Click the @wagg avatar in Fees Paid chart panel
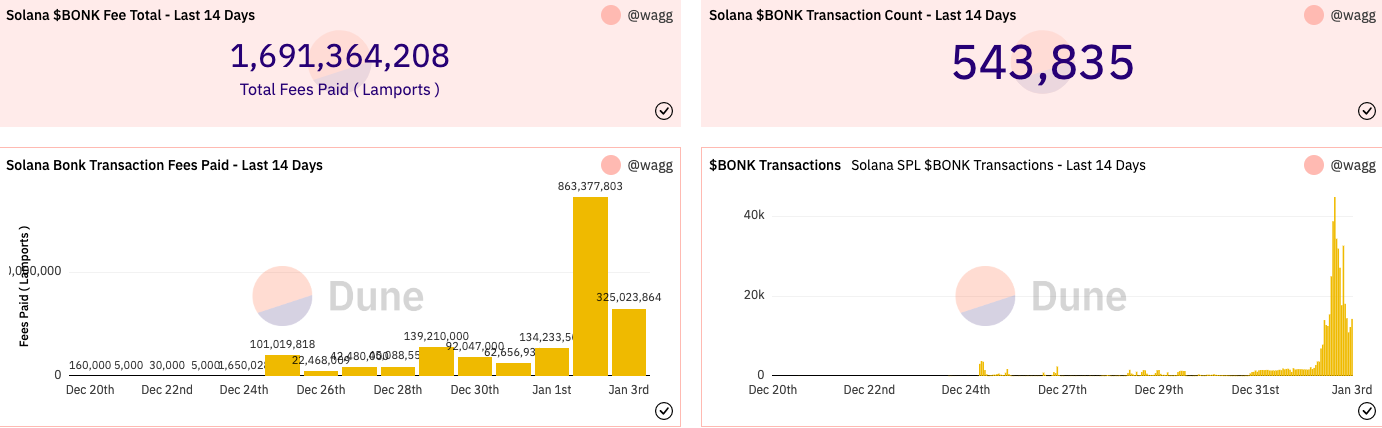The image size is (1382, 428). pyautogui.click(x=611, y=165)
